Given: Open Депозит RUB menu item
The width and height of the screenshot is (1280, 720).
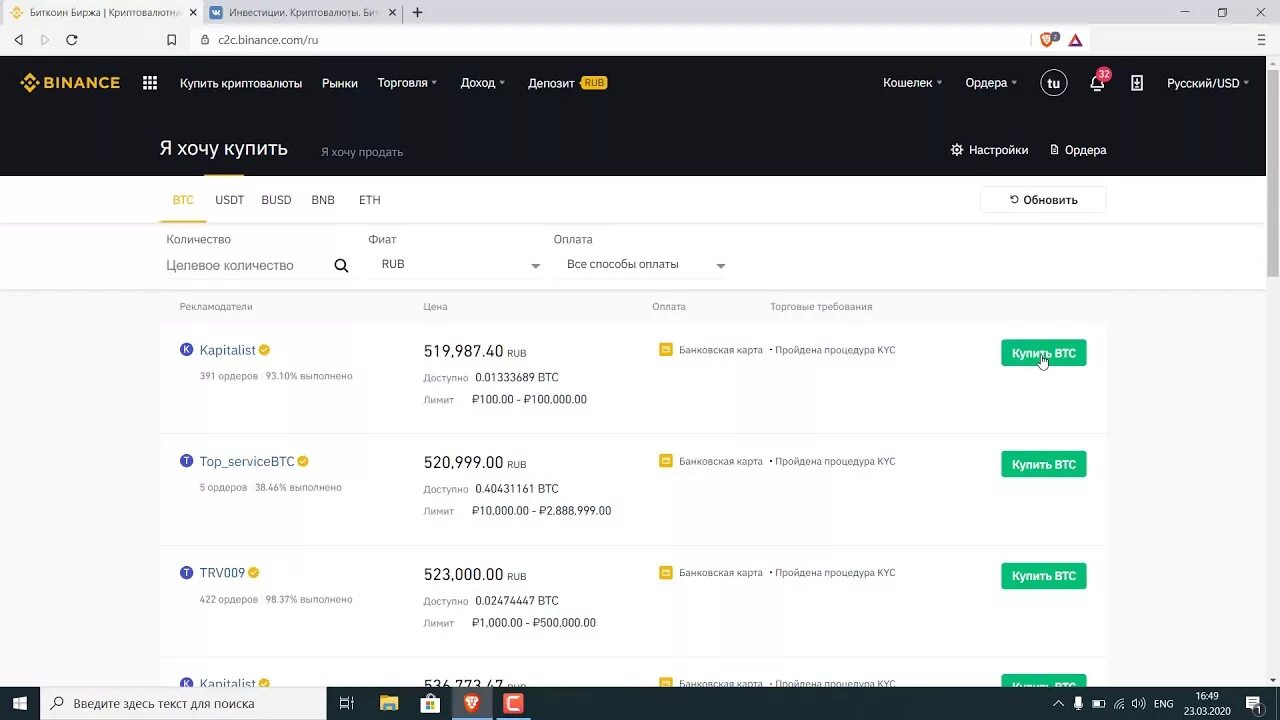Looking at the screenshot, I should pyautogui.click(x=567, y=83).
